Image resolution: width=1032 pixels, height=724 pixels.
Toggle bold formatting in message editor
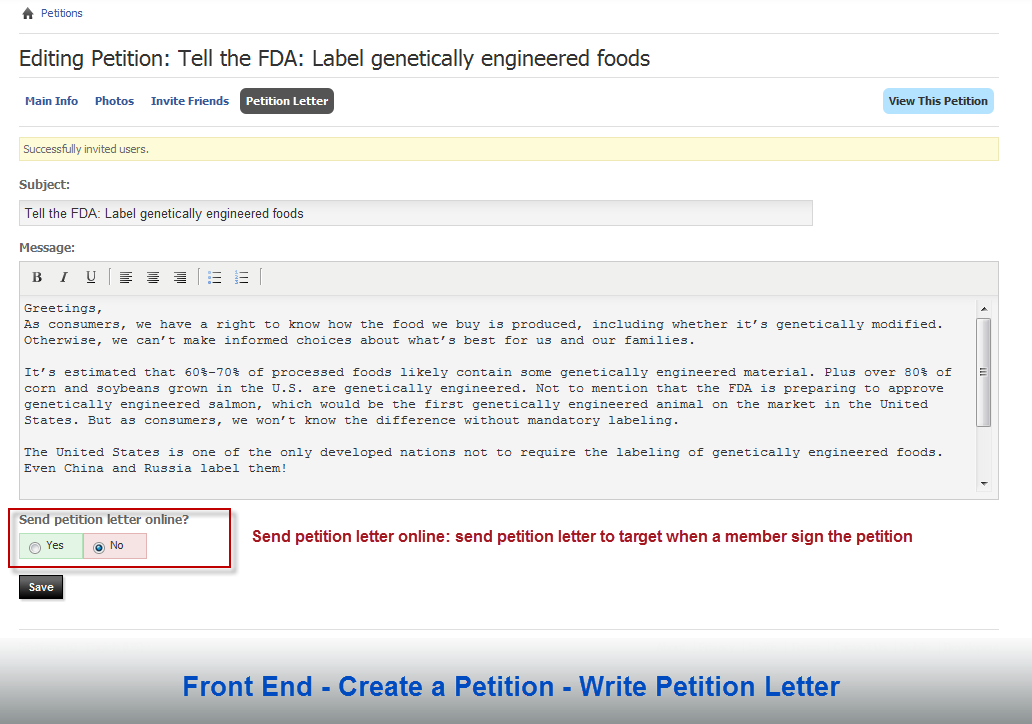37,277
